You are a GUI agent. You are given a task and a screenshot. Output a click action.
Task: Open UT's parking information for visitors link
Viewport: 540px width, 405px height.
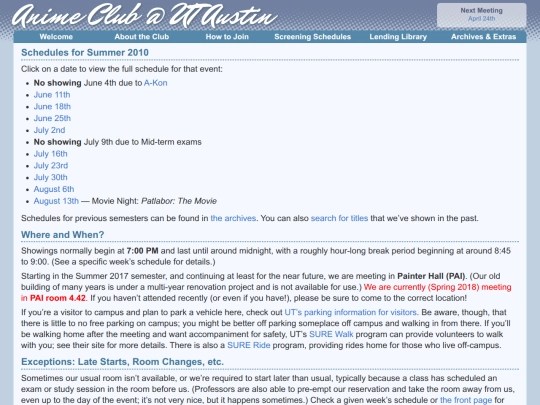point(351,312)
